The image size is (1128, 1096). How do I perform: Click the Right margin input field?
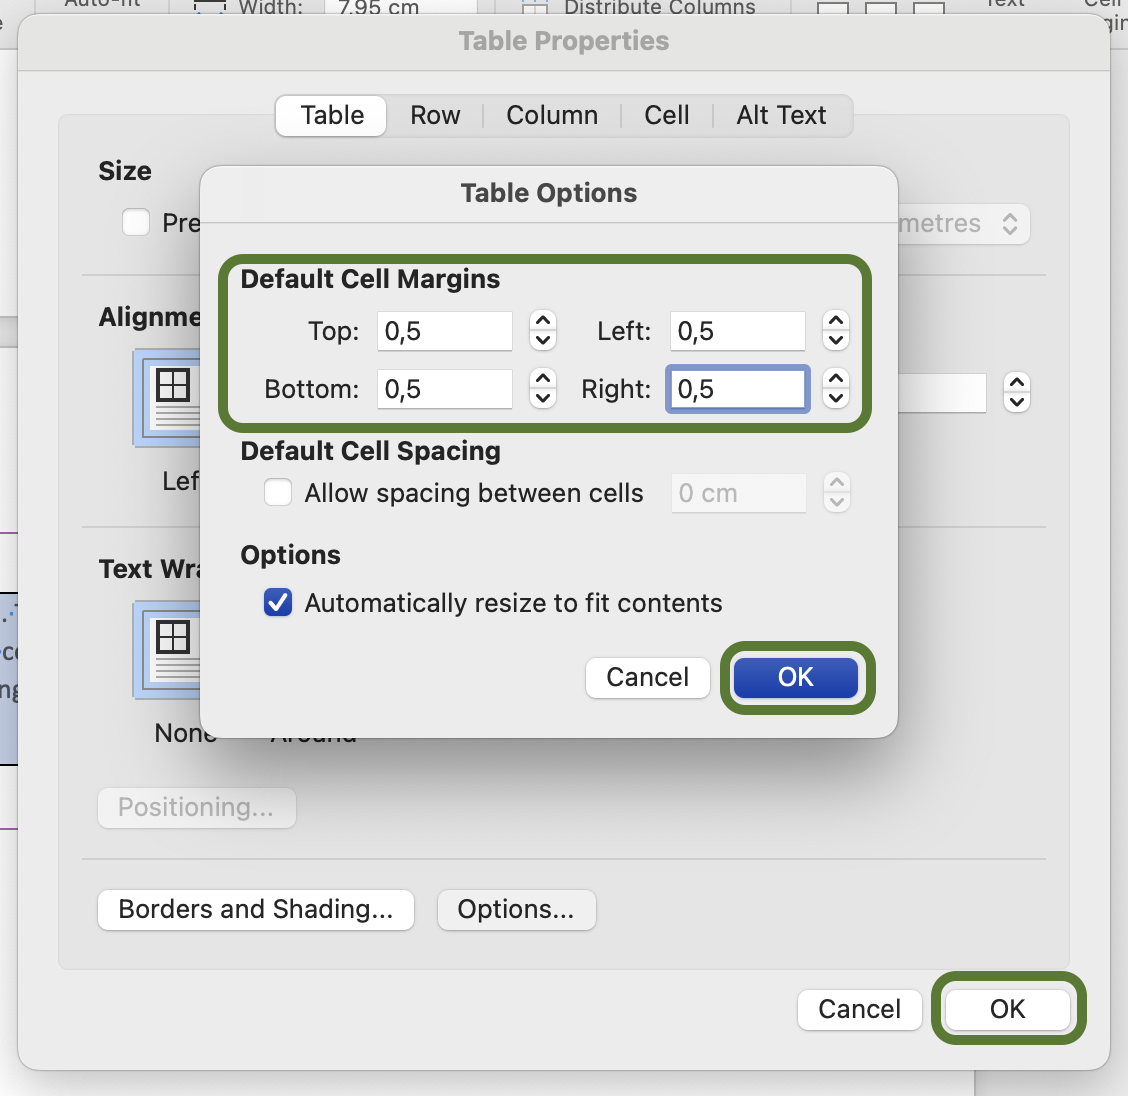737,389
